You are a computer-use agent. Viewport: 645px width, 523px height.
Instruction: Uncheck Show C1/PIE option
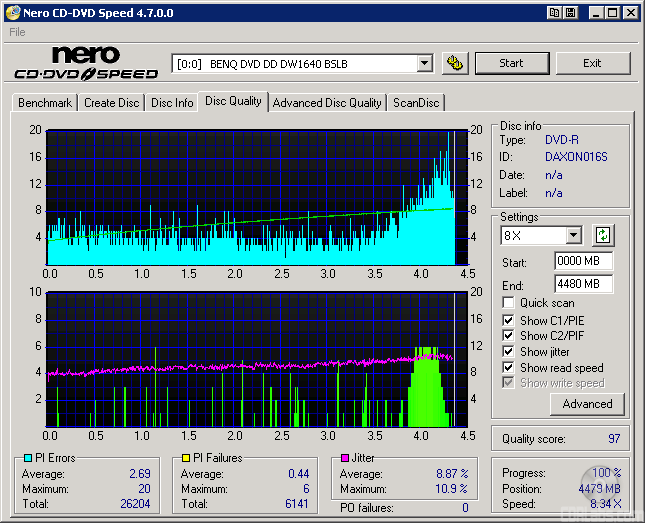[x=509, y=320]
